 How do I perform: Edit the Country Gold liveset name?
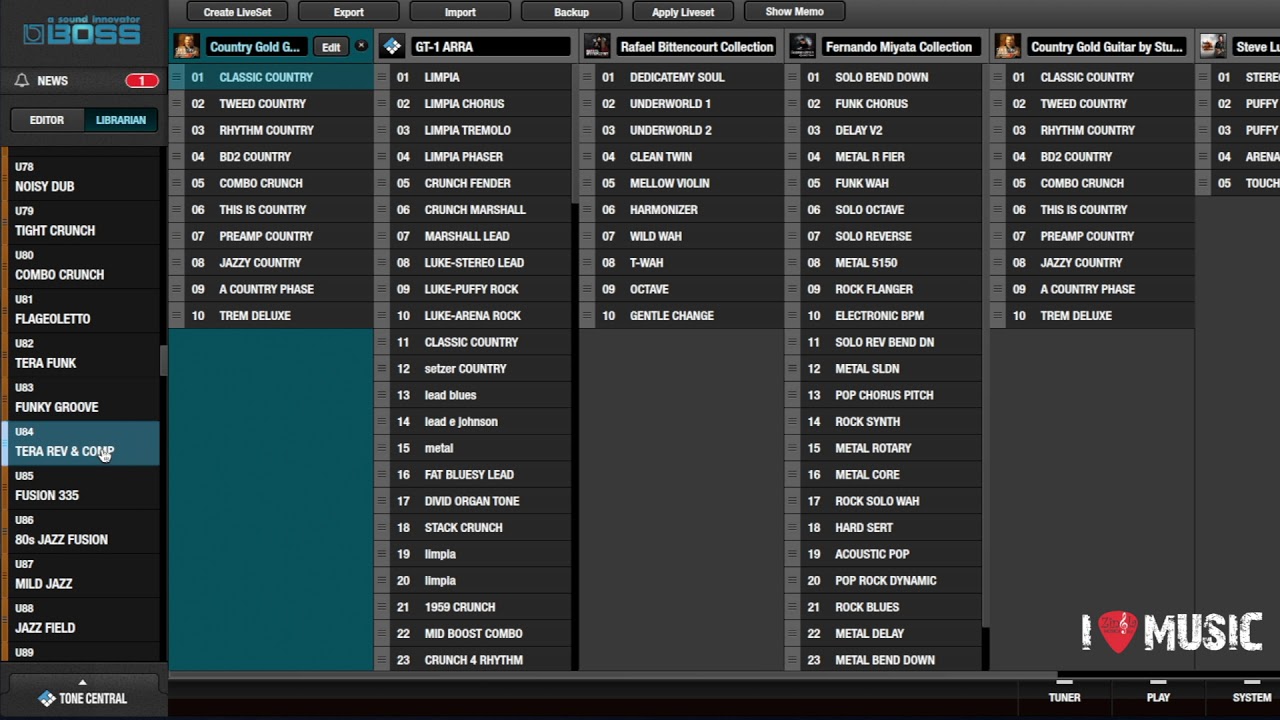coord(331,47)
